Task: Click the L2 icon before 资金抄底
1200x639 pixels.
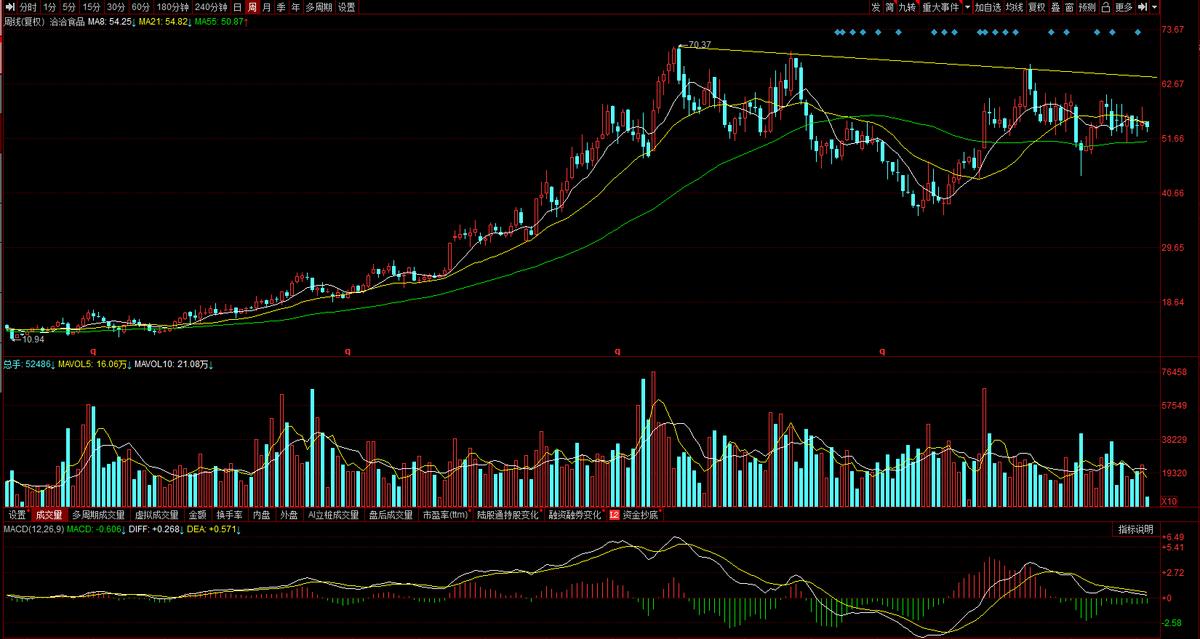Action: point(614,515)
